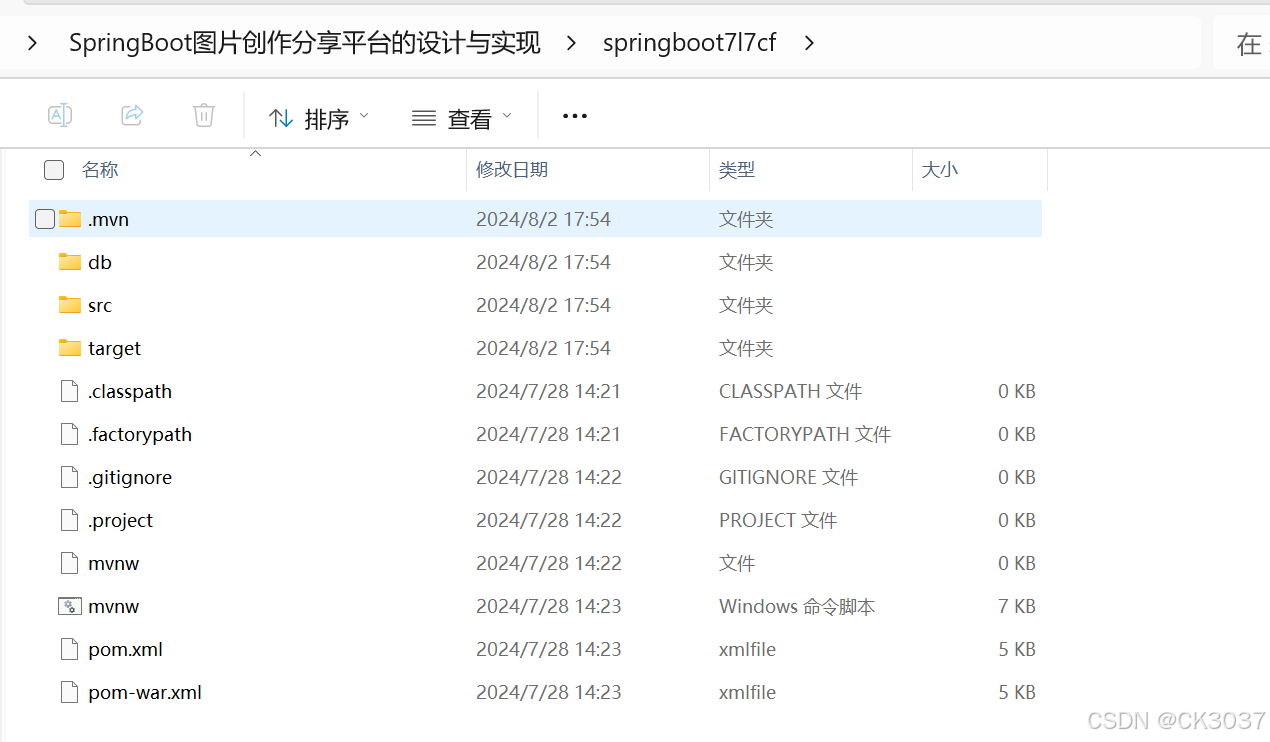Viewport: 1270px width, 742px height.
Task: Sort by 修改日期 column header
Action: (x=512, y=170)
